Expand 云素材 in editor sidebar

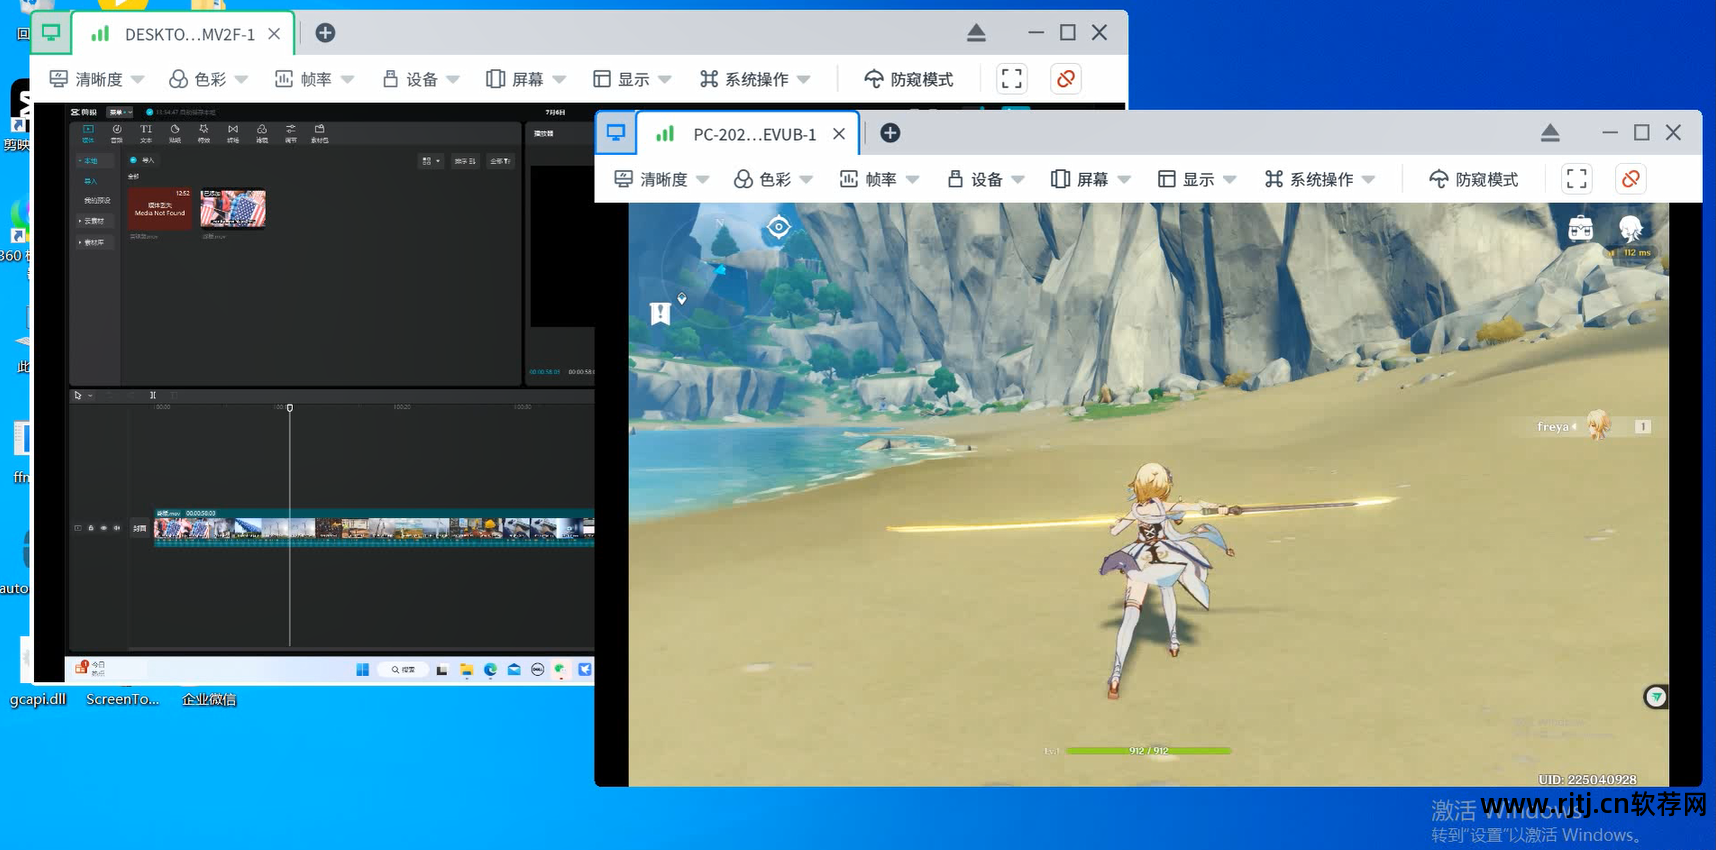96,221
